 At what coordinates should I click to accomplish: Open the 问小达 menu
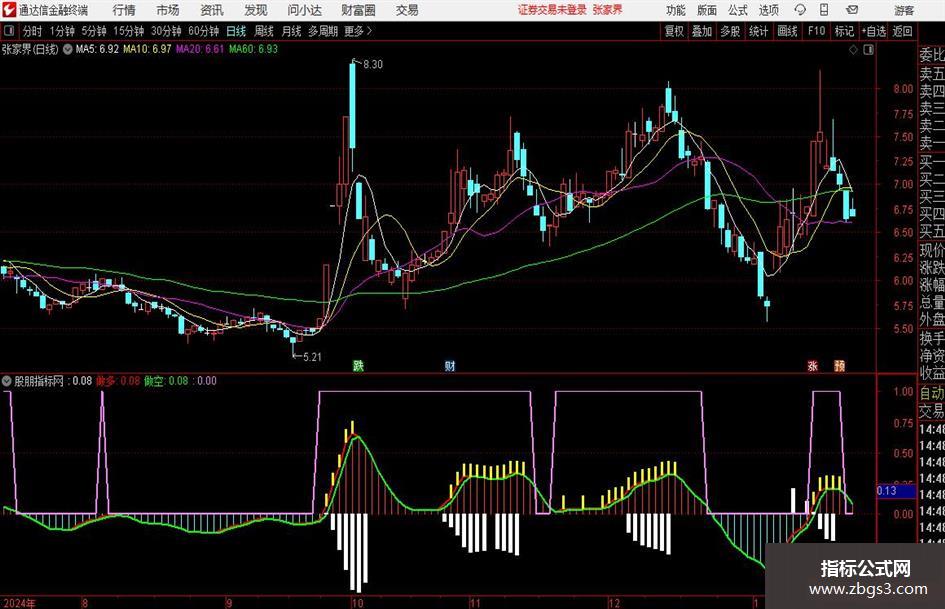tap(304, 10)
